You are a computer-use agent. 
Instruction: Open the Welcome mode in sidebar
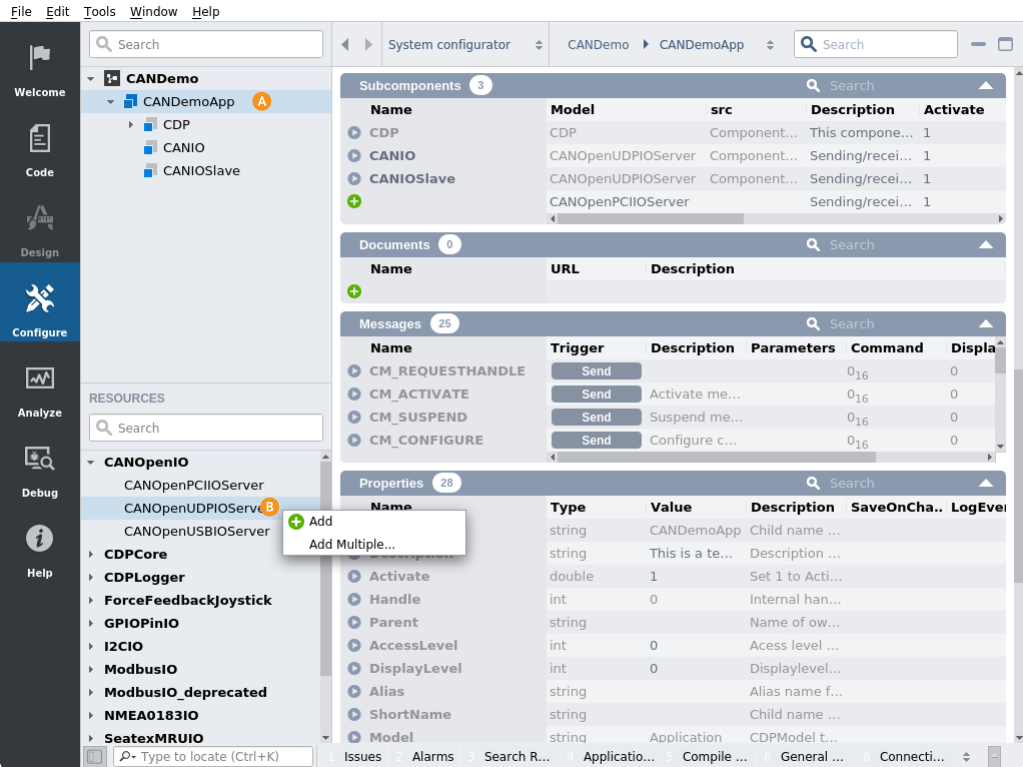tap(40, 70)
